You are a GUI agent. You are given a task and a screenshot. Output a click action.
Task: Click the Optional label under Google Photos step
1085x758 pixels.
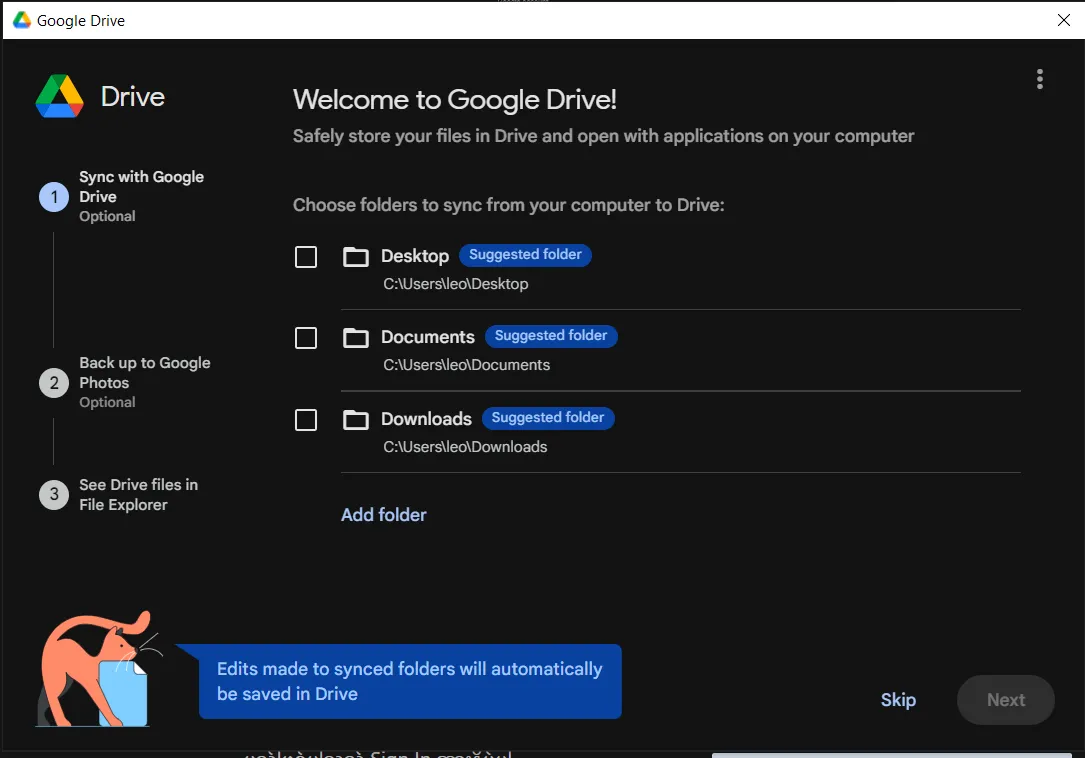107,402
